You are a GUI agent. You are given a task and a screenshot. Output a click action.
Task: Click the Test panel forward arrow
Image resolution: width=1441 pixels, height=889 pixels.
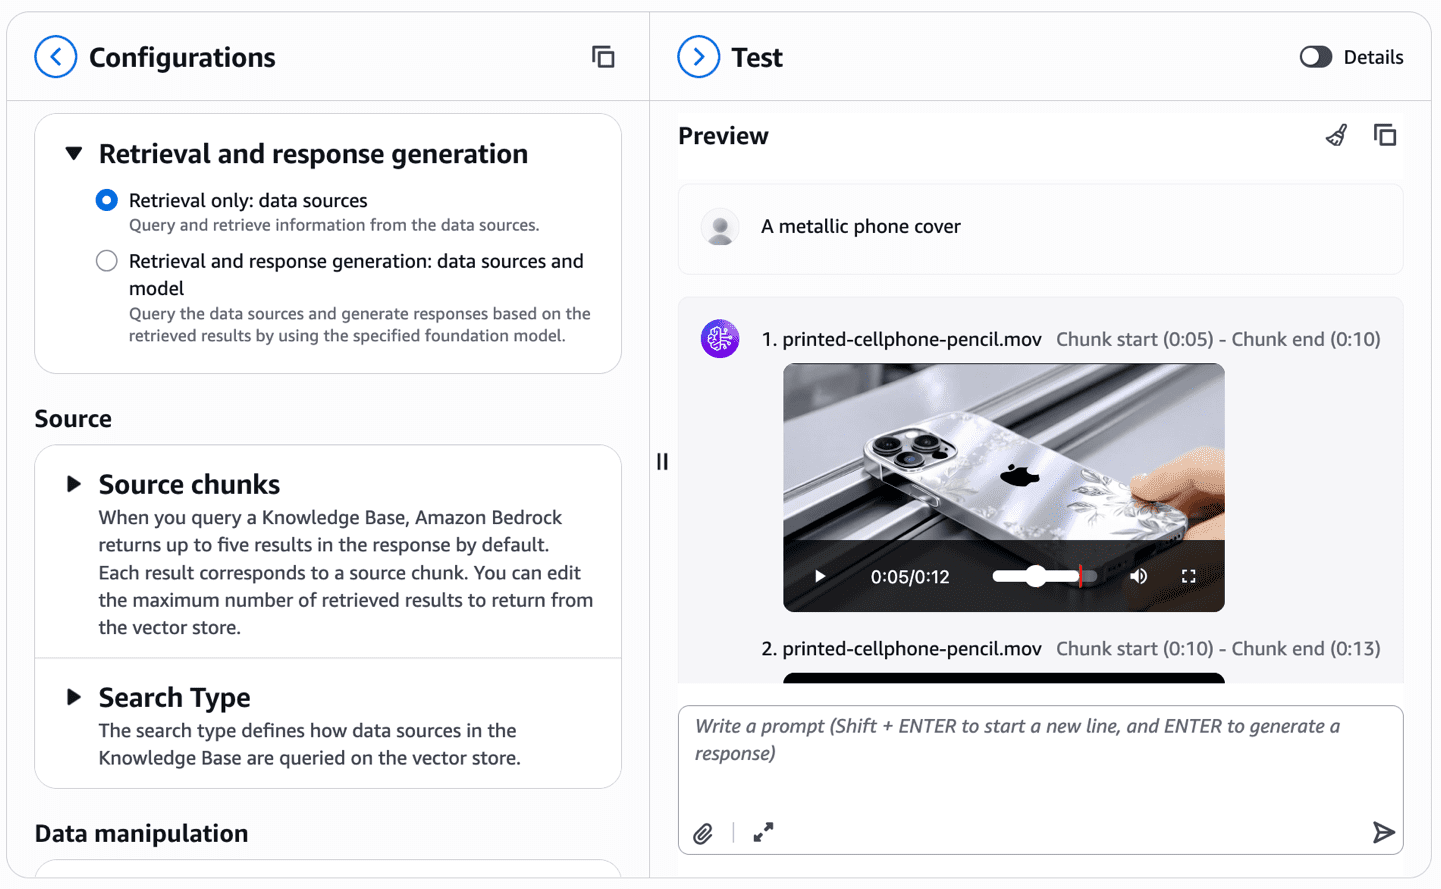tap(699, 57)
